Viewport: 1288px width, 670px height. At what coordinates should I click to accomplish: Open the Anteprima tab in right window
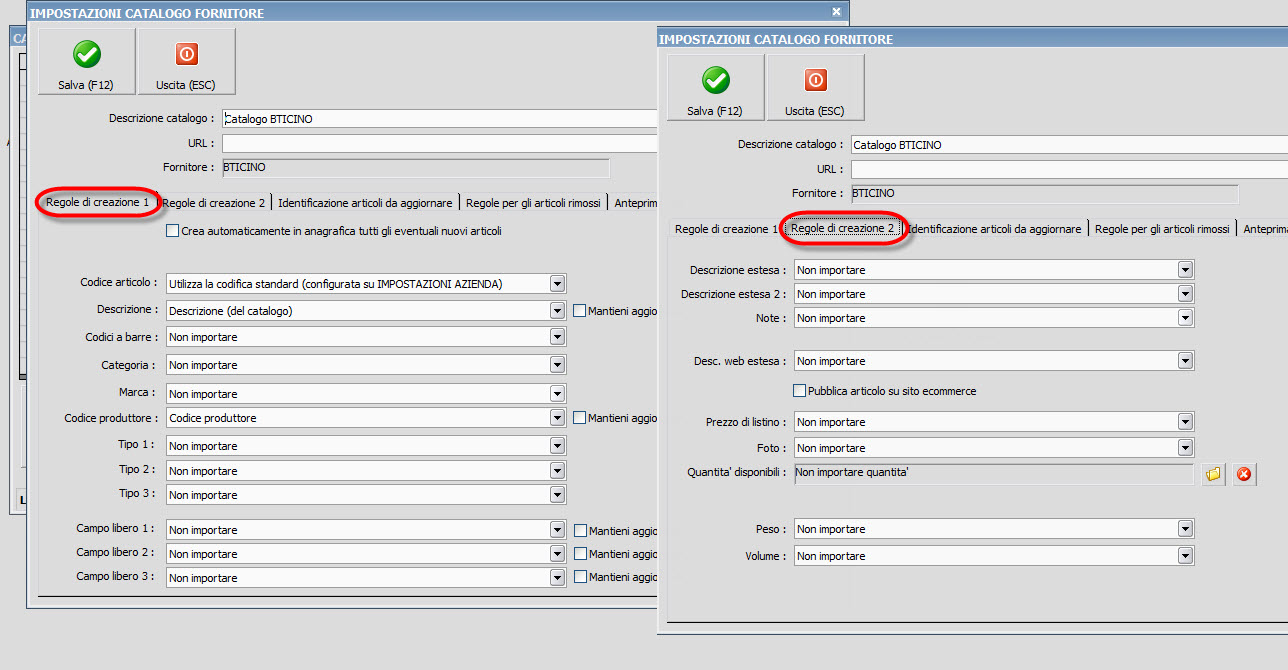(1263, 229)
